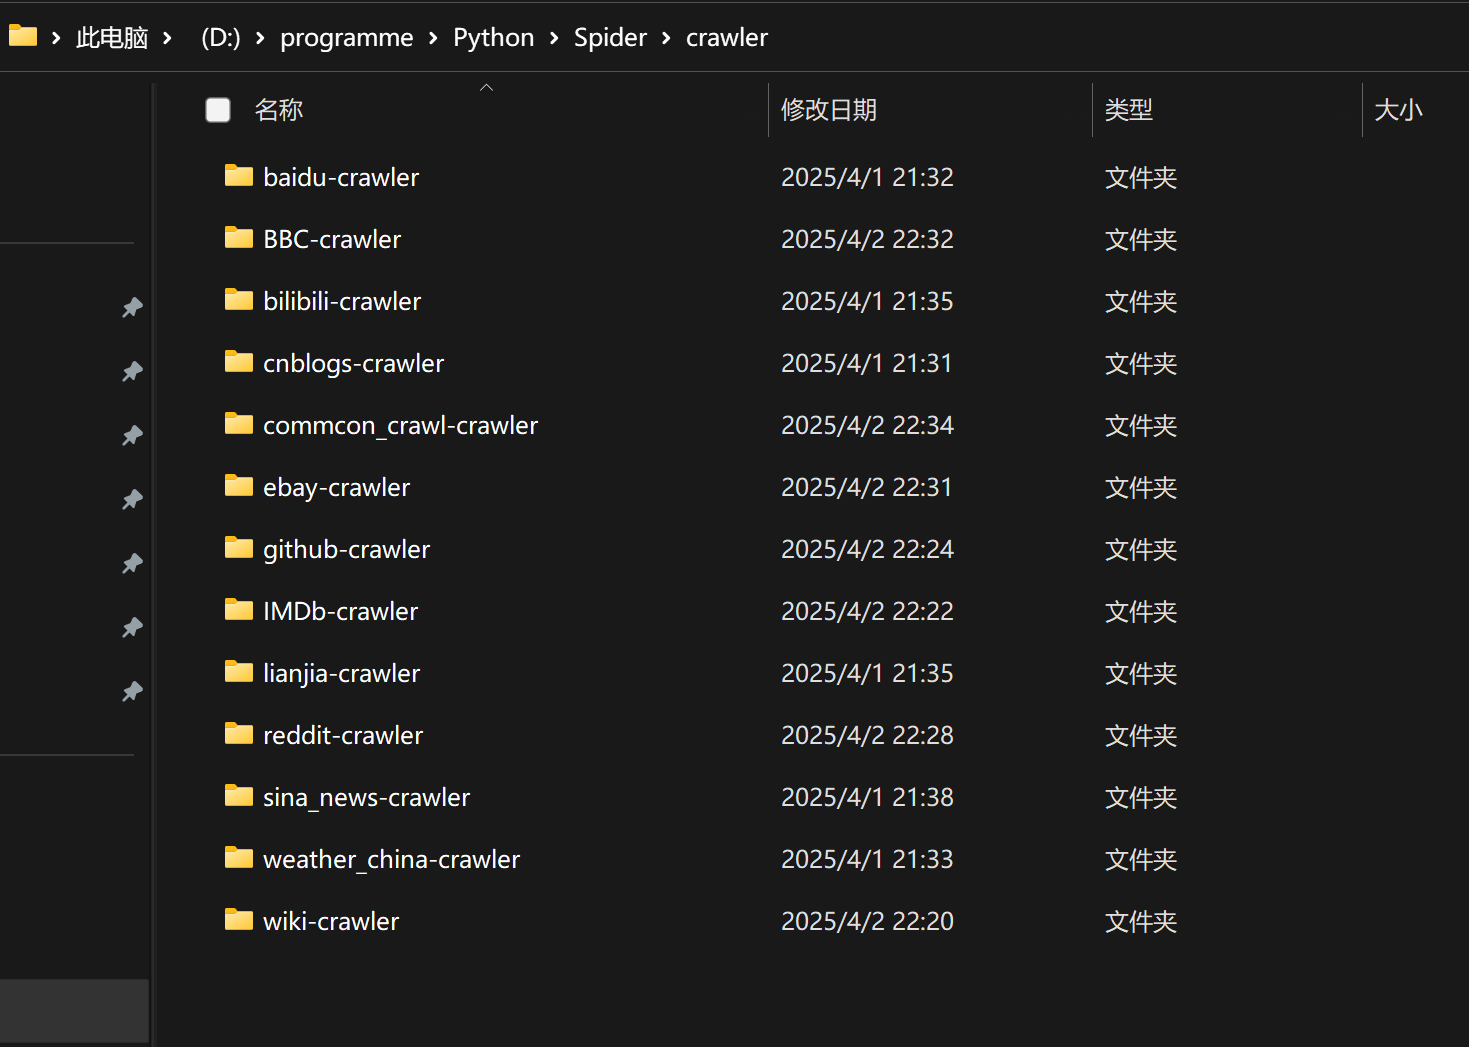Select the commcon_crawl-crawler folder name

tap(400, 425)
